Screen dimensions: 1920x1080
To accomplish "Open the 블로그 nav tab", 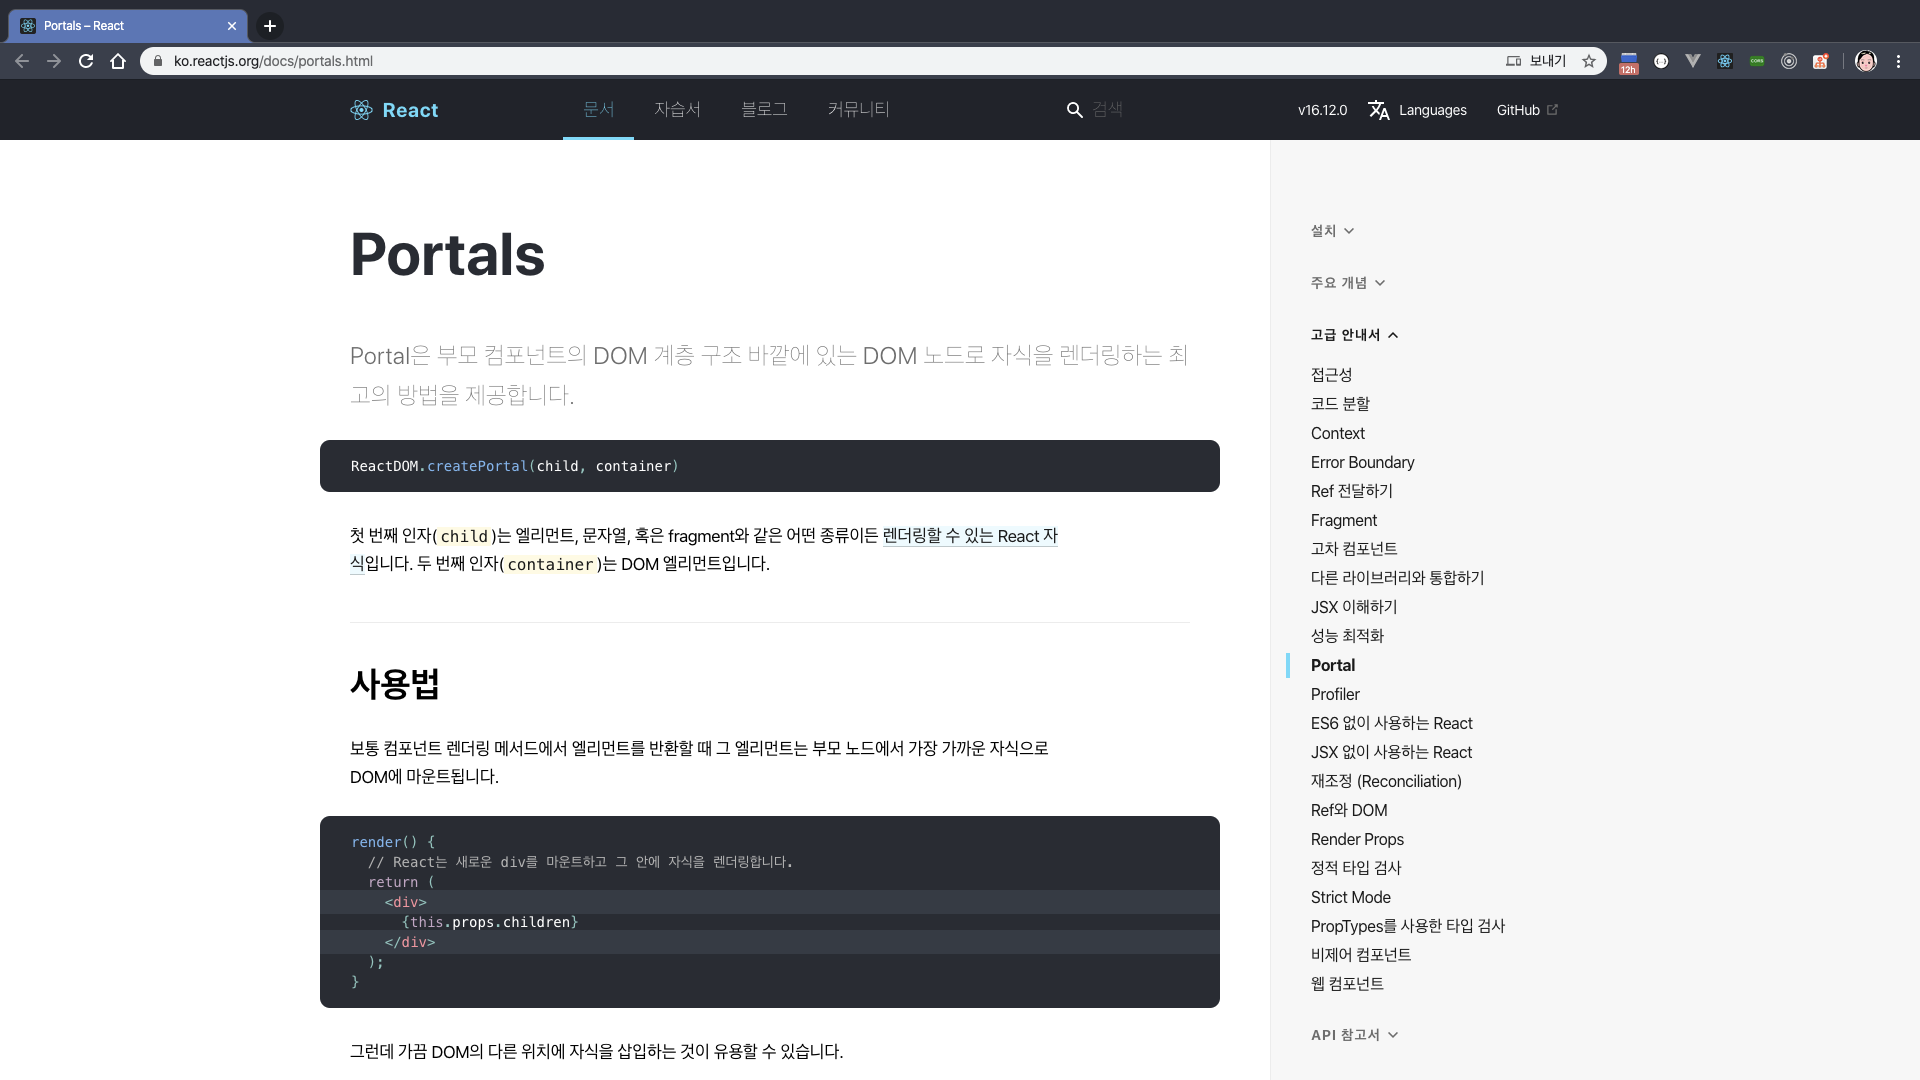I will click(764, 110).
